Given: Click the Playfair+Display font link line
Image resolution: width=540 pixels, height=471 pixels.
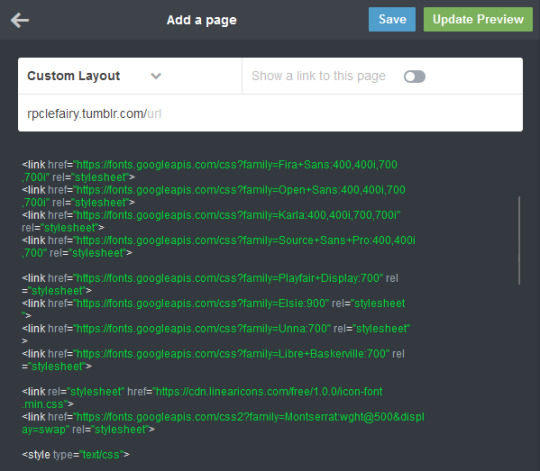Looking at the screenshot, I should pos(210,284).
